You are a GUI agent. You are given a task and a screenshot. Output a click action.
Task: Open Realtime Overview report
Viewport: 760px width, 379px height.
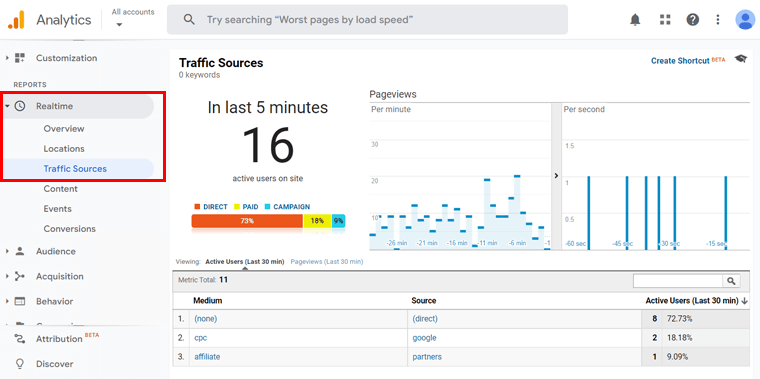[64, 129]
